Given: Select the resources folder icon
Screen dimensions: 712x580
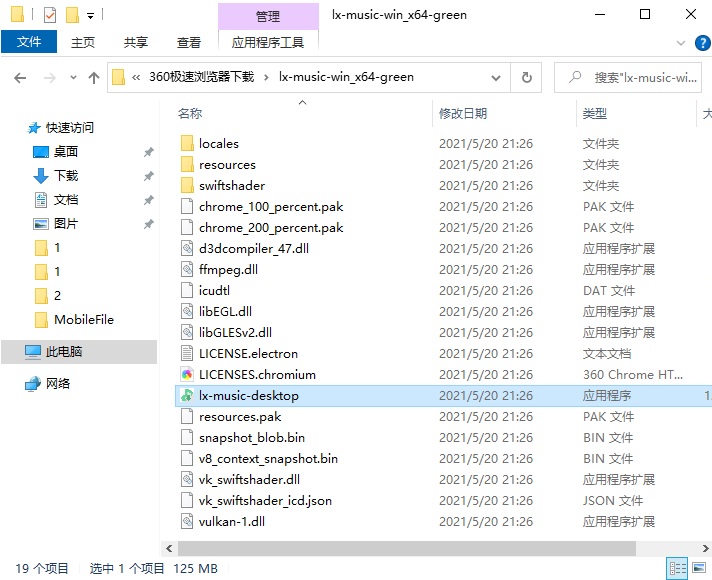Looking at the screenshot, I should (x=187, y=164).
